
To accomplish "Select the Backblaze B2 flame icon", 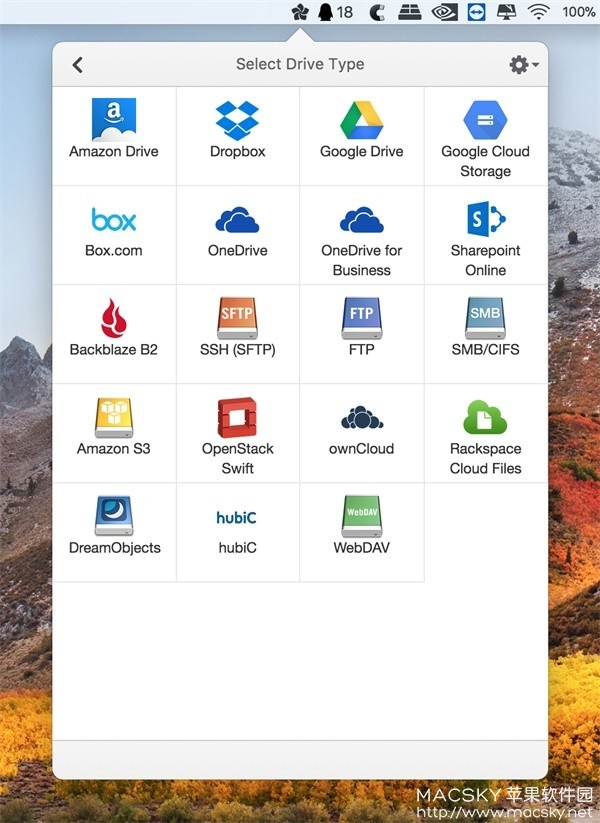I will point(114,318).
